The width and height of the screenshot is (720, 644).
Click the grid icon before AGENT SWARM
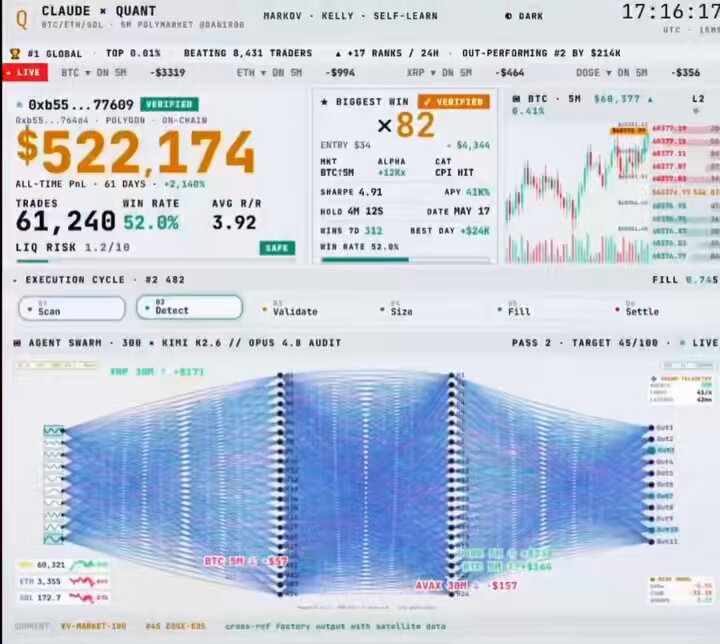pyautogui.click(x=17, y=343)
